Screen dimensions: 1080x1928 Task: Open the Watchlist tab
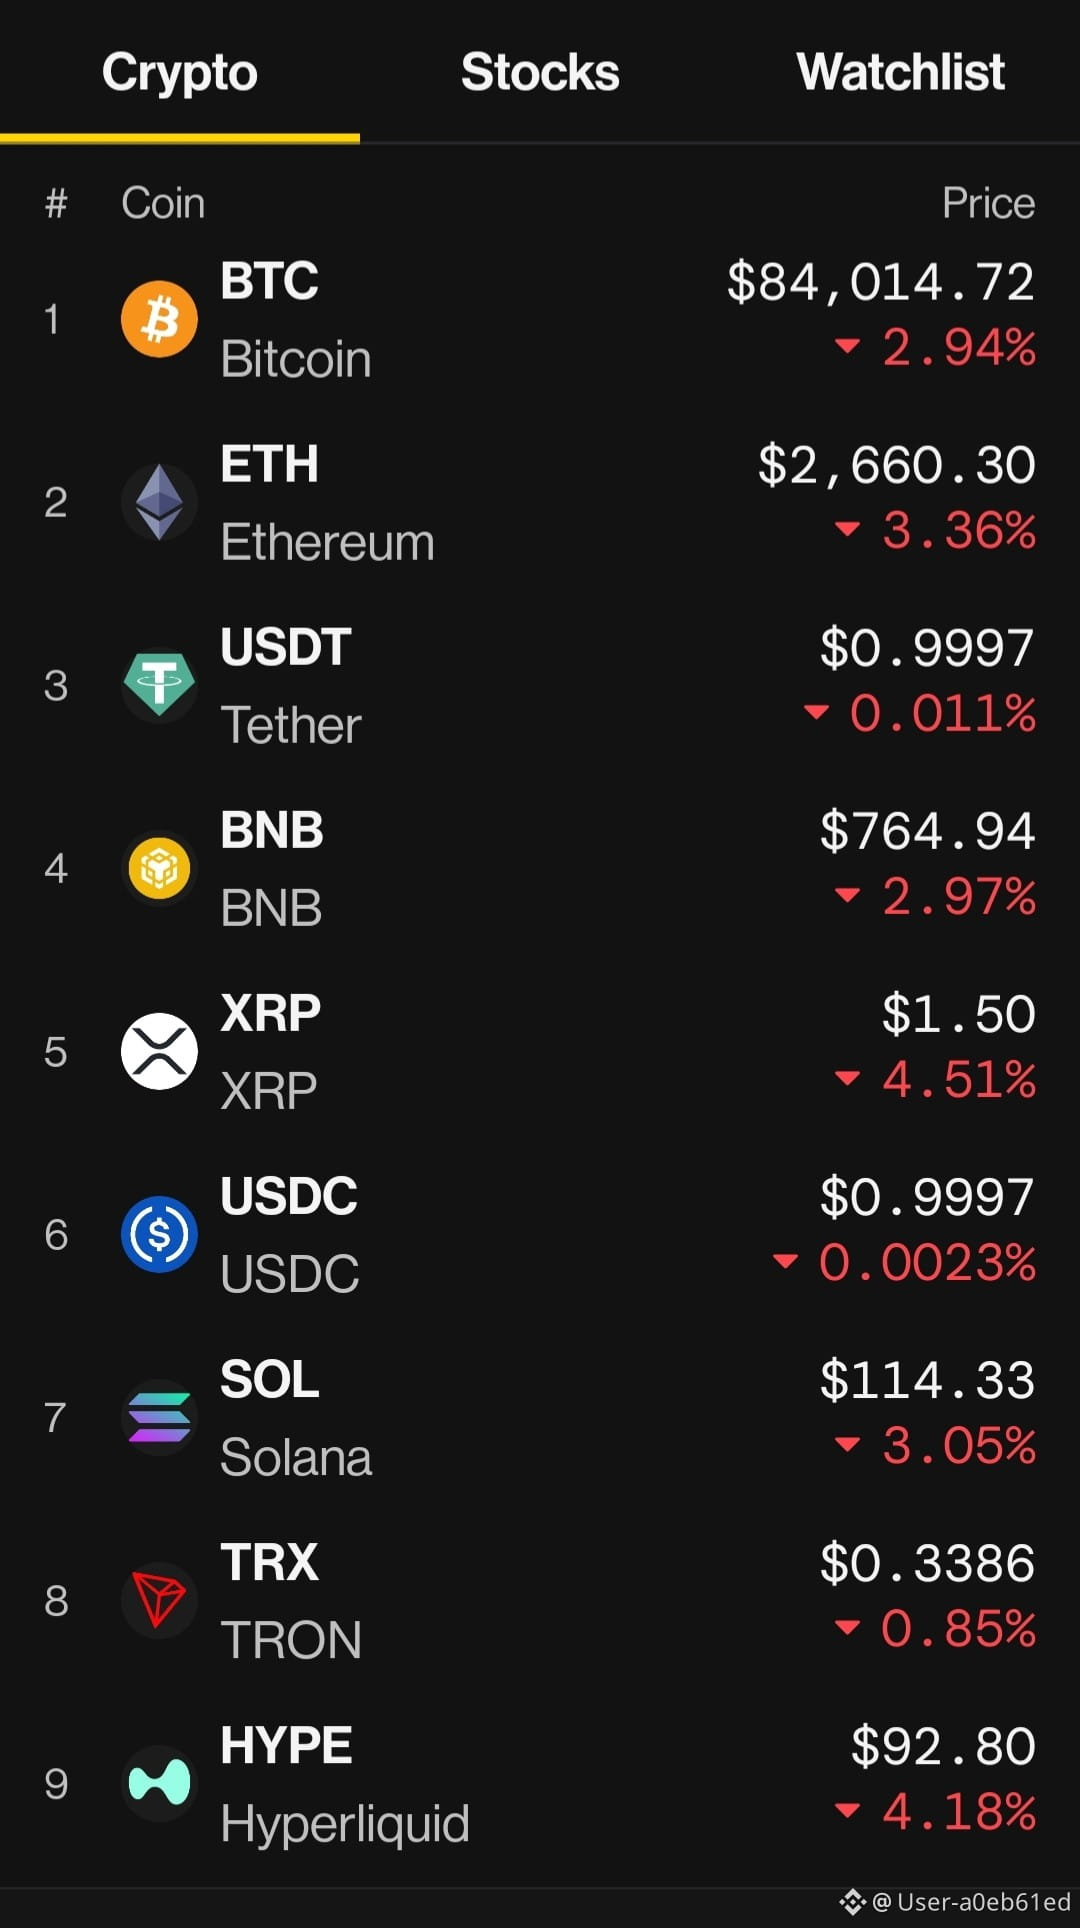[x=900, y=72]
